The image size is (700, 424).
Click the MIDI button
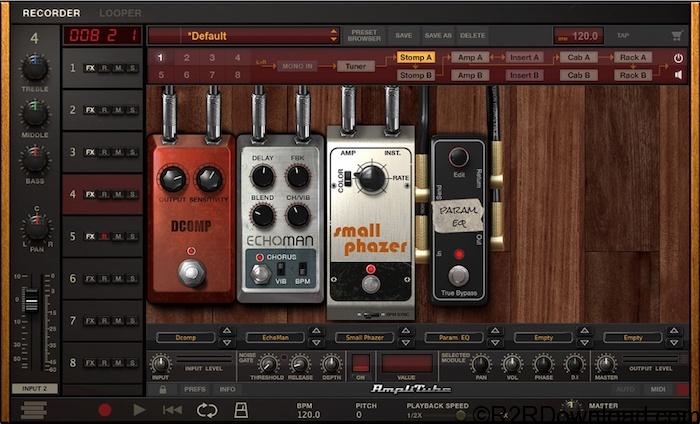pyautogui.click(x=658, y=389)
